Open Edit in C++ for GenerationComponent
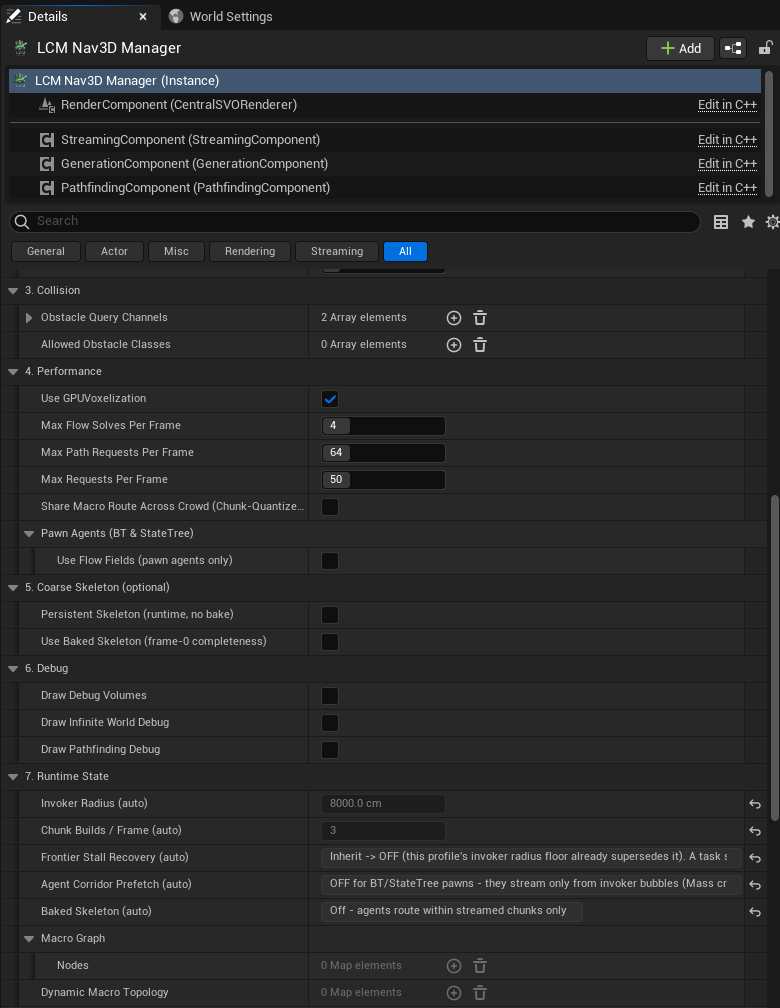 coord(727,163)
